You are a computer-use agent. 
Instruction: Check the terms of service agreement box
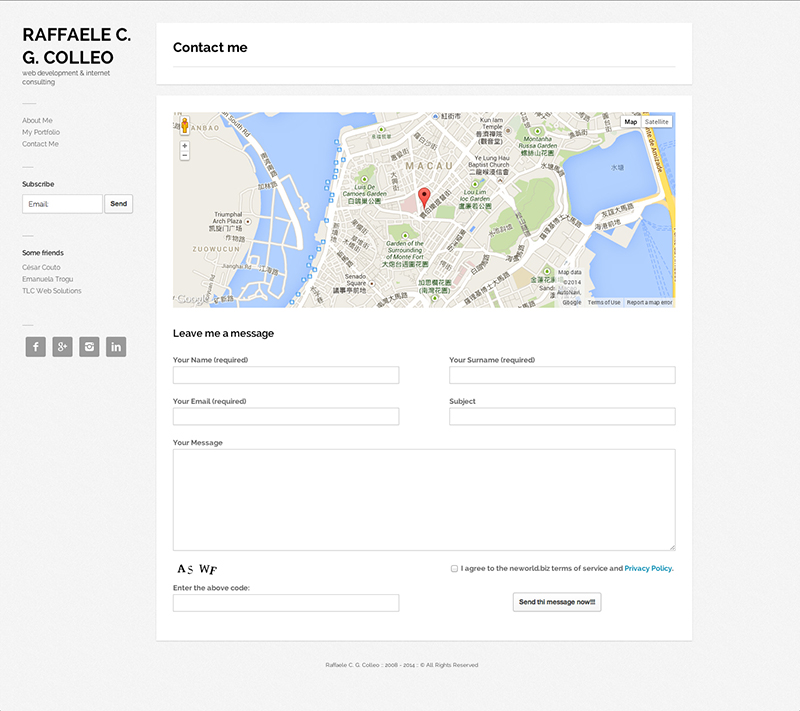[x=454, y=568]
